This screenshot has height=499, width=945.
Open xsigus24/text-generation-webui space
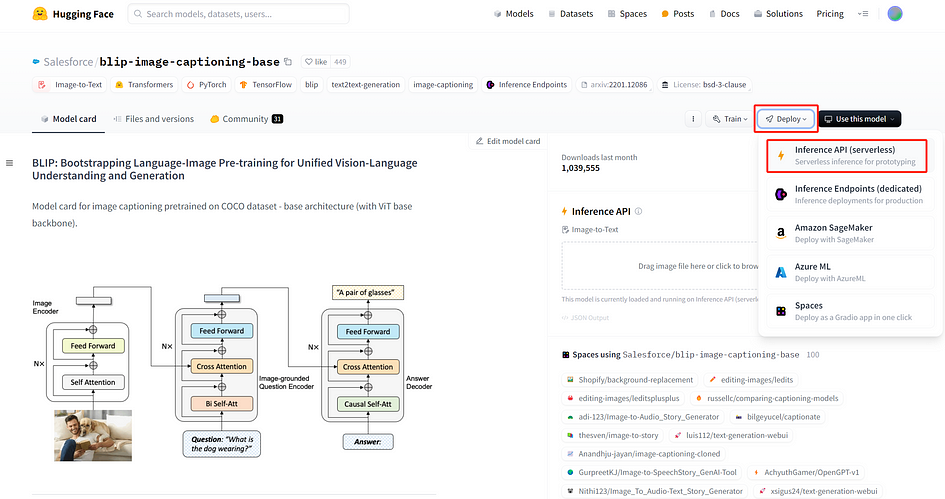(818, 491)
